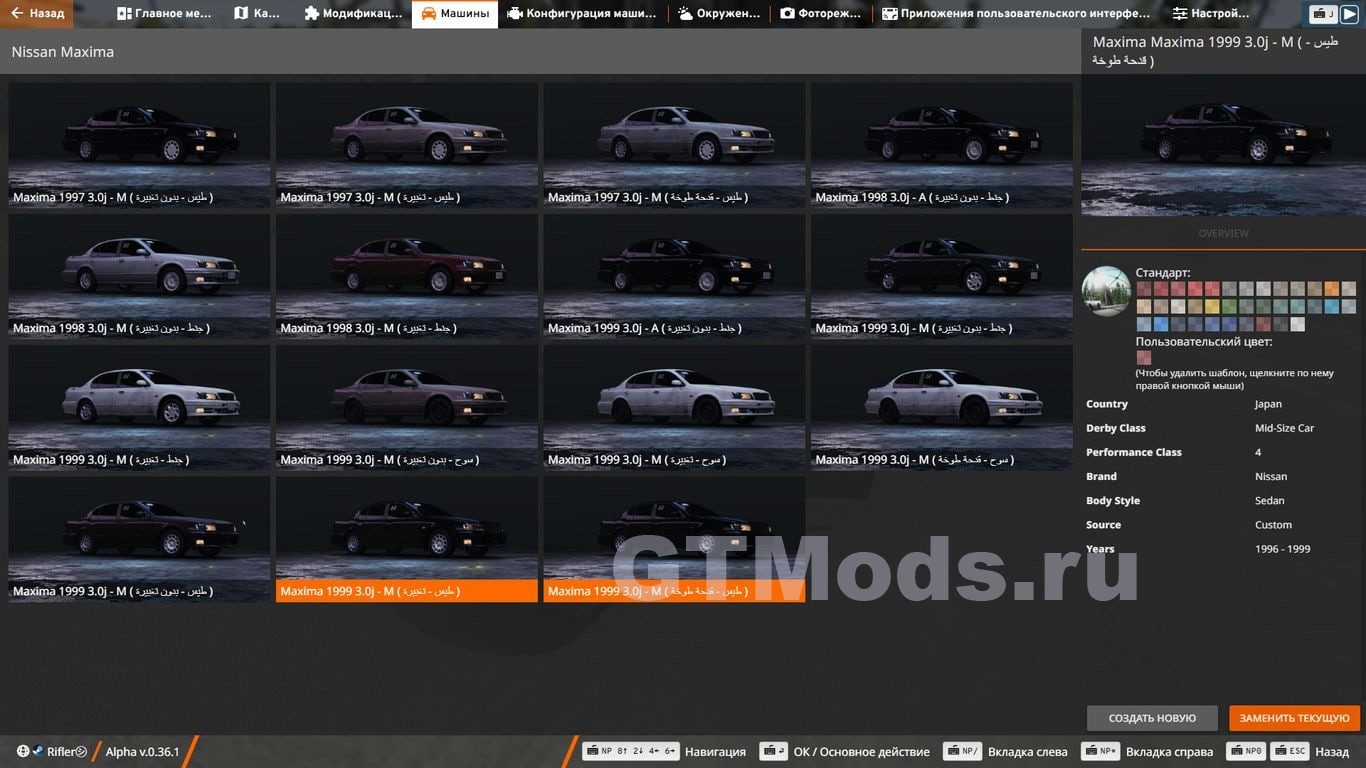Click the Alpha v.0.36.1 version label
Viewport: 1366px width, 768px height.
pyautogui.click(x=142, y=752)
